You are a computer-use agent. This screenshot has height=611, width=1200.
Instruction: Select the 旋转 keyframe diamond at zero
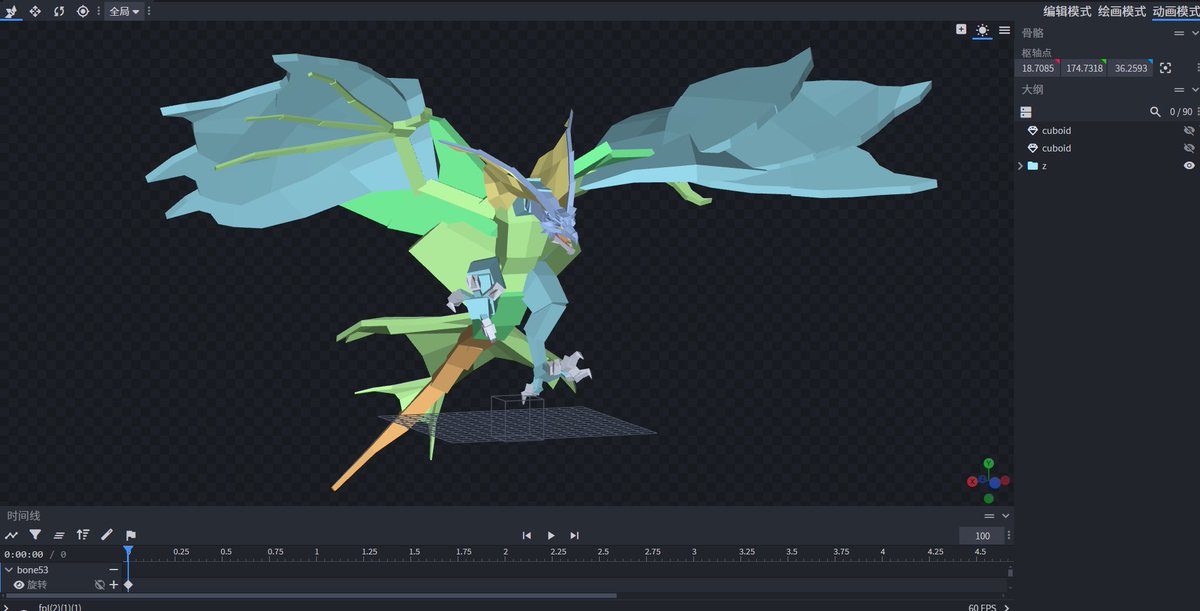(x=128, y=585)
